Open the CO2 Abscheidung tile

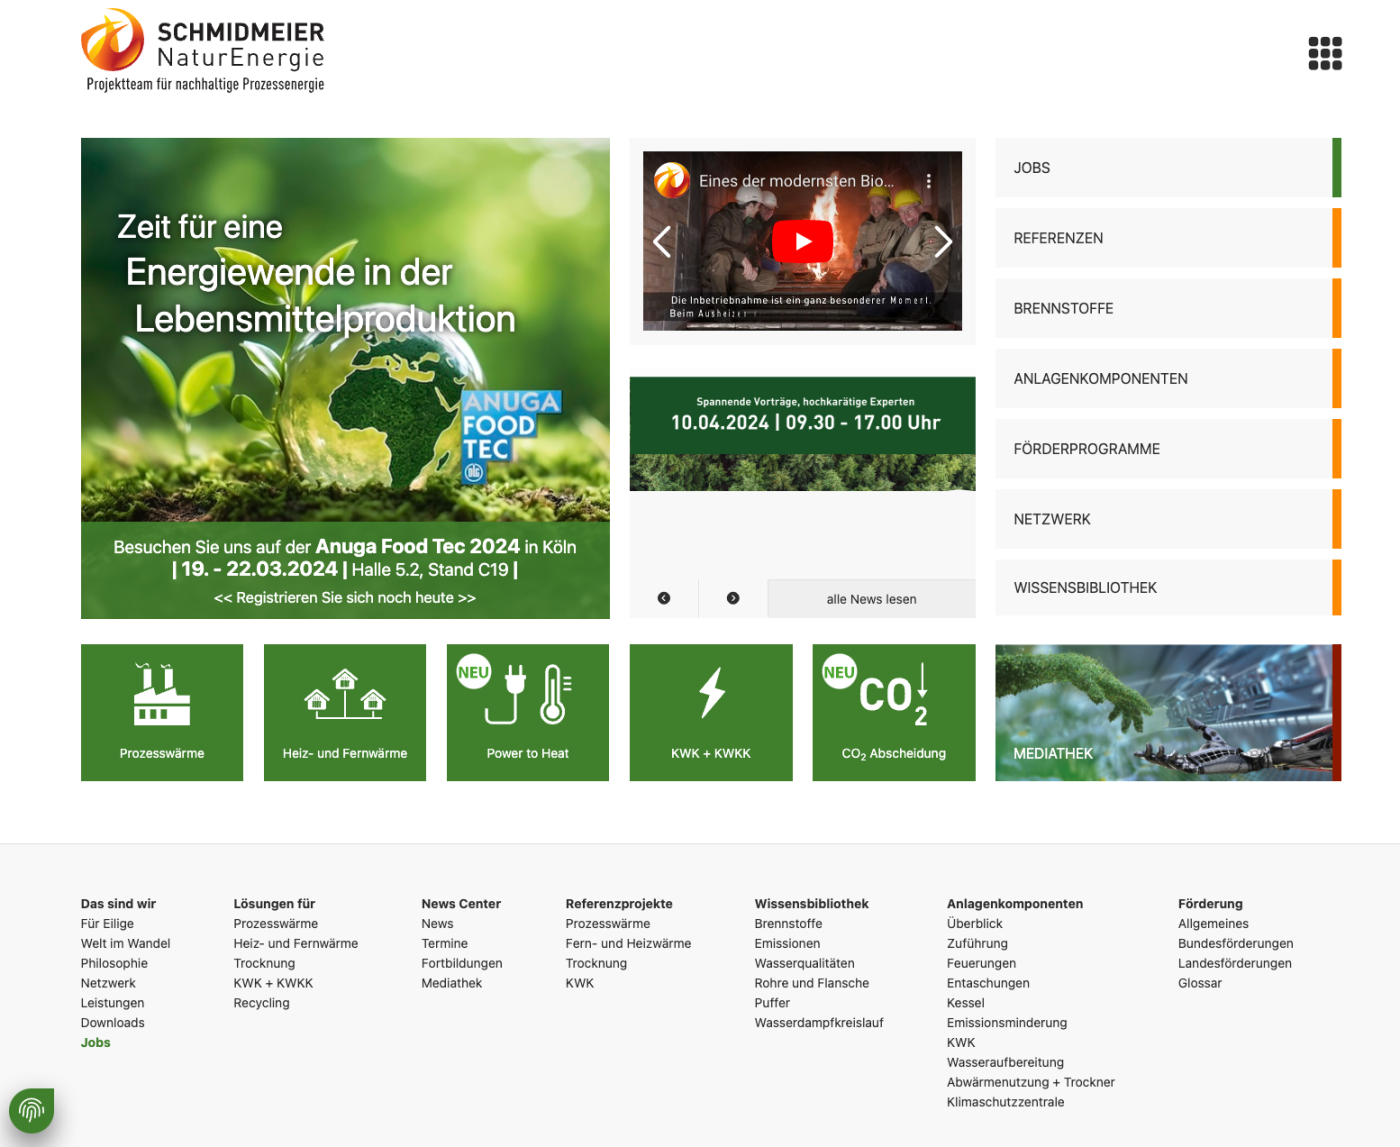tap(893, 712)
